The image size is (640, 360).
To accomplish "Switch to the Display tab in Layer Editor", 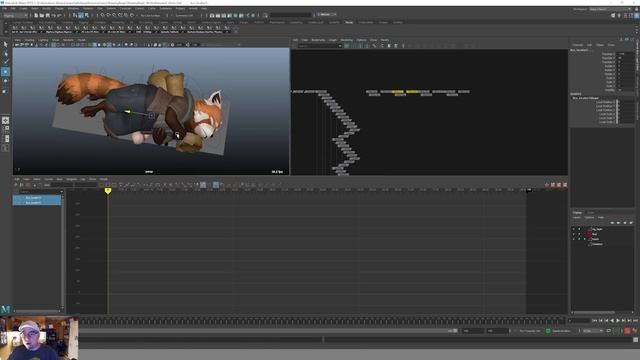I will click(x=577, y=213).
